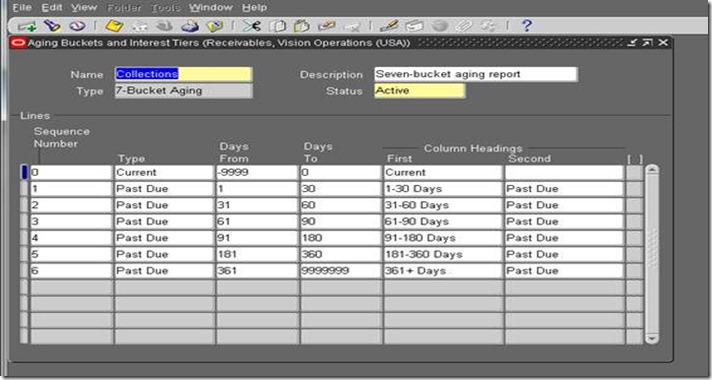Click the Oracle logo in the form title bar
The image size is (712, 380).
pos(19,43)
